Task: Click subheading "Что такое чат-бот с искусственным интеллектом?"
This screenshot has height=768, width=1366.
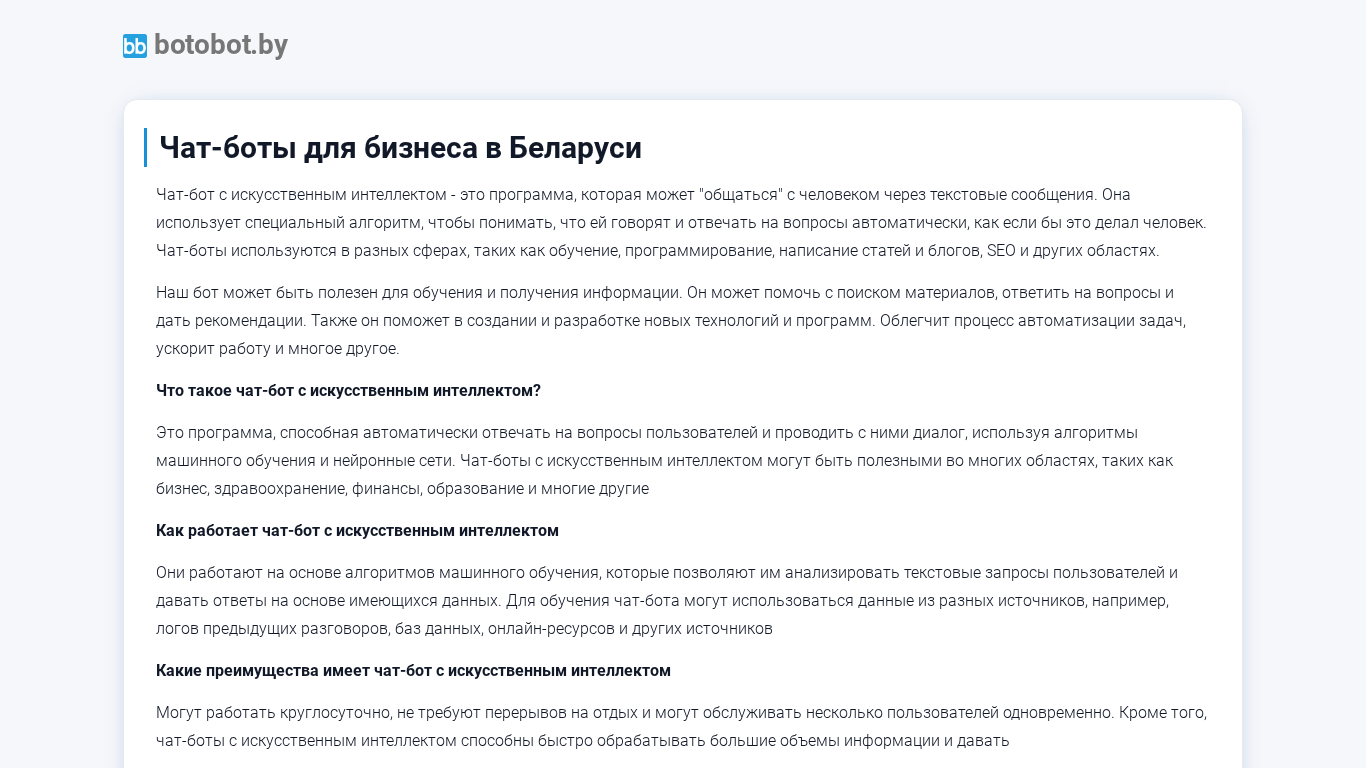Action: coord(348,390)
